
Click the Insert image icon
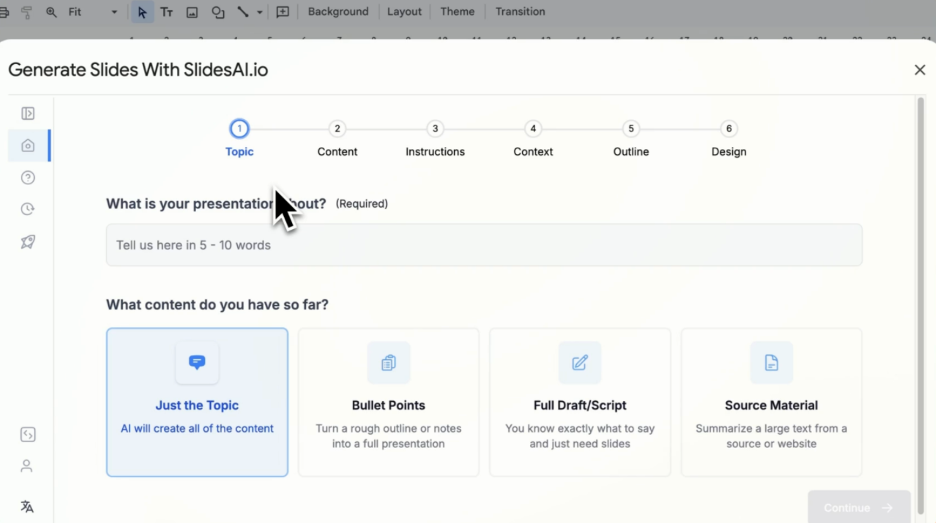pos(192,12)
